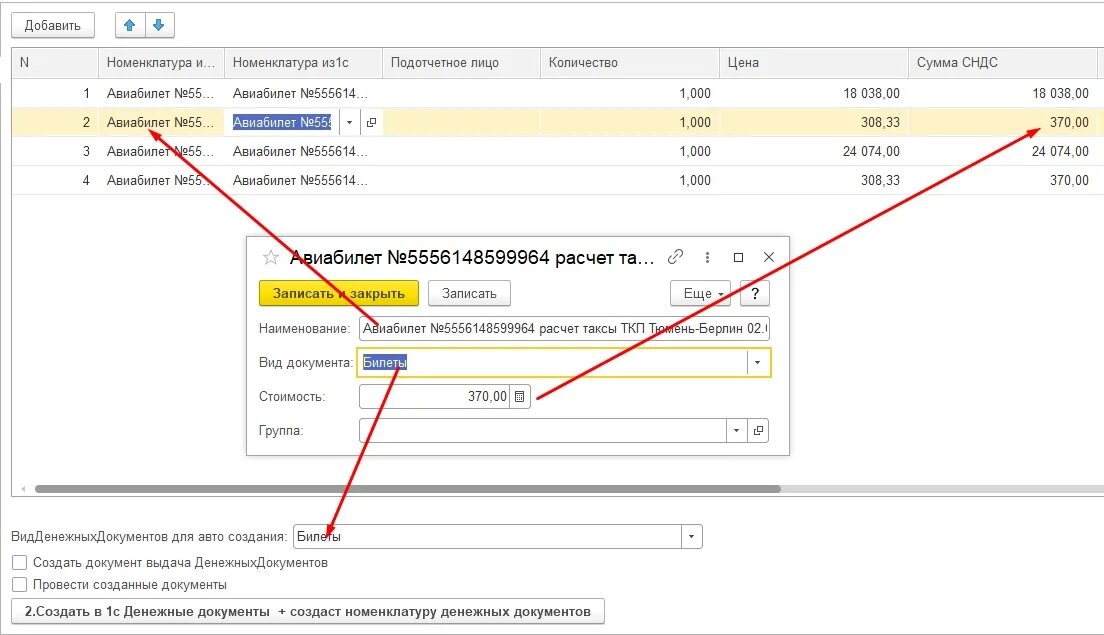Select row 3 sum cell 24 074,00
Viewport: 1104px width, 635px height.
(x=1003, y=151)
